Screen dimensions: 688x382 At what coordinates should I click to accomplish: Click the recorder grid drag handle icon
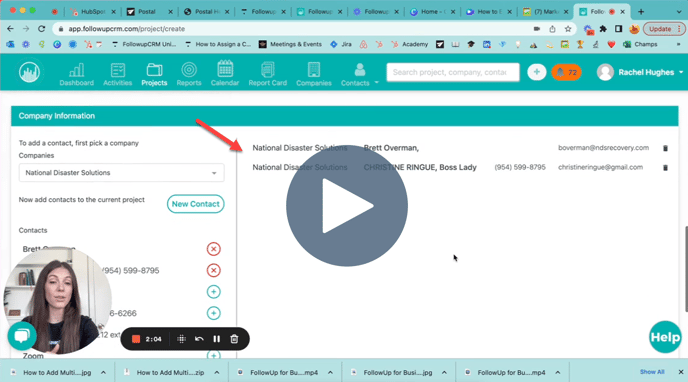click(x=181, y=339)
